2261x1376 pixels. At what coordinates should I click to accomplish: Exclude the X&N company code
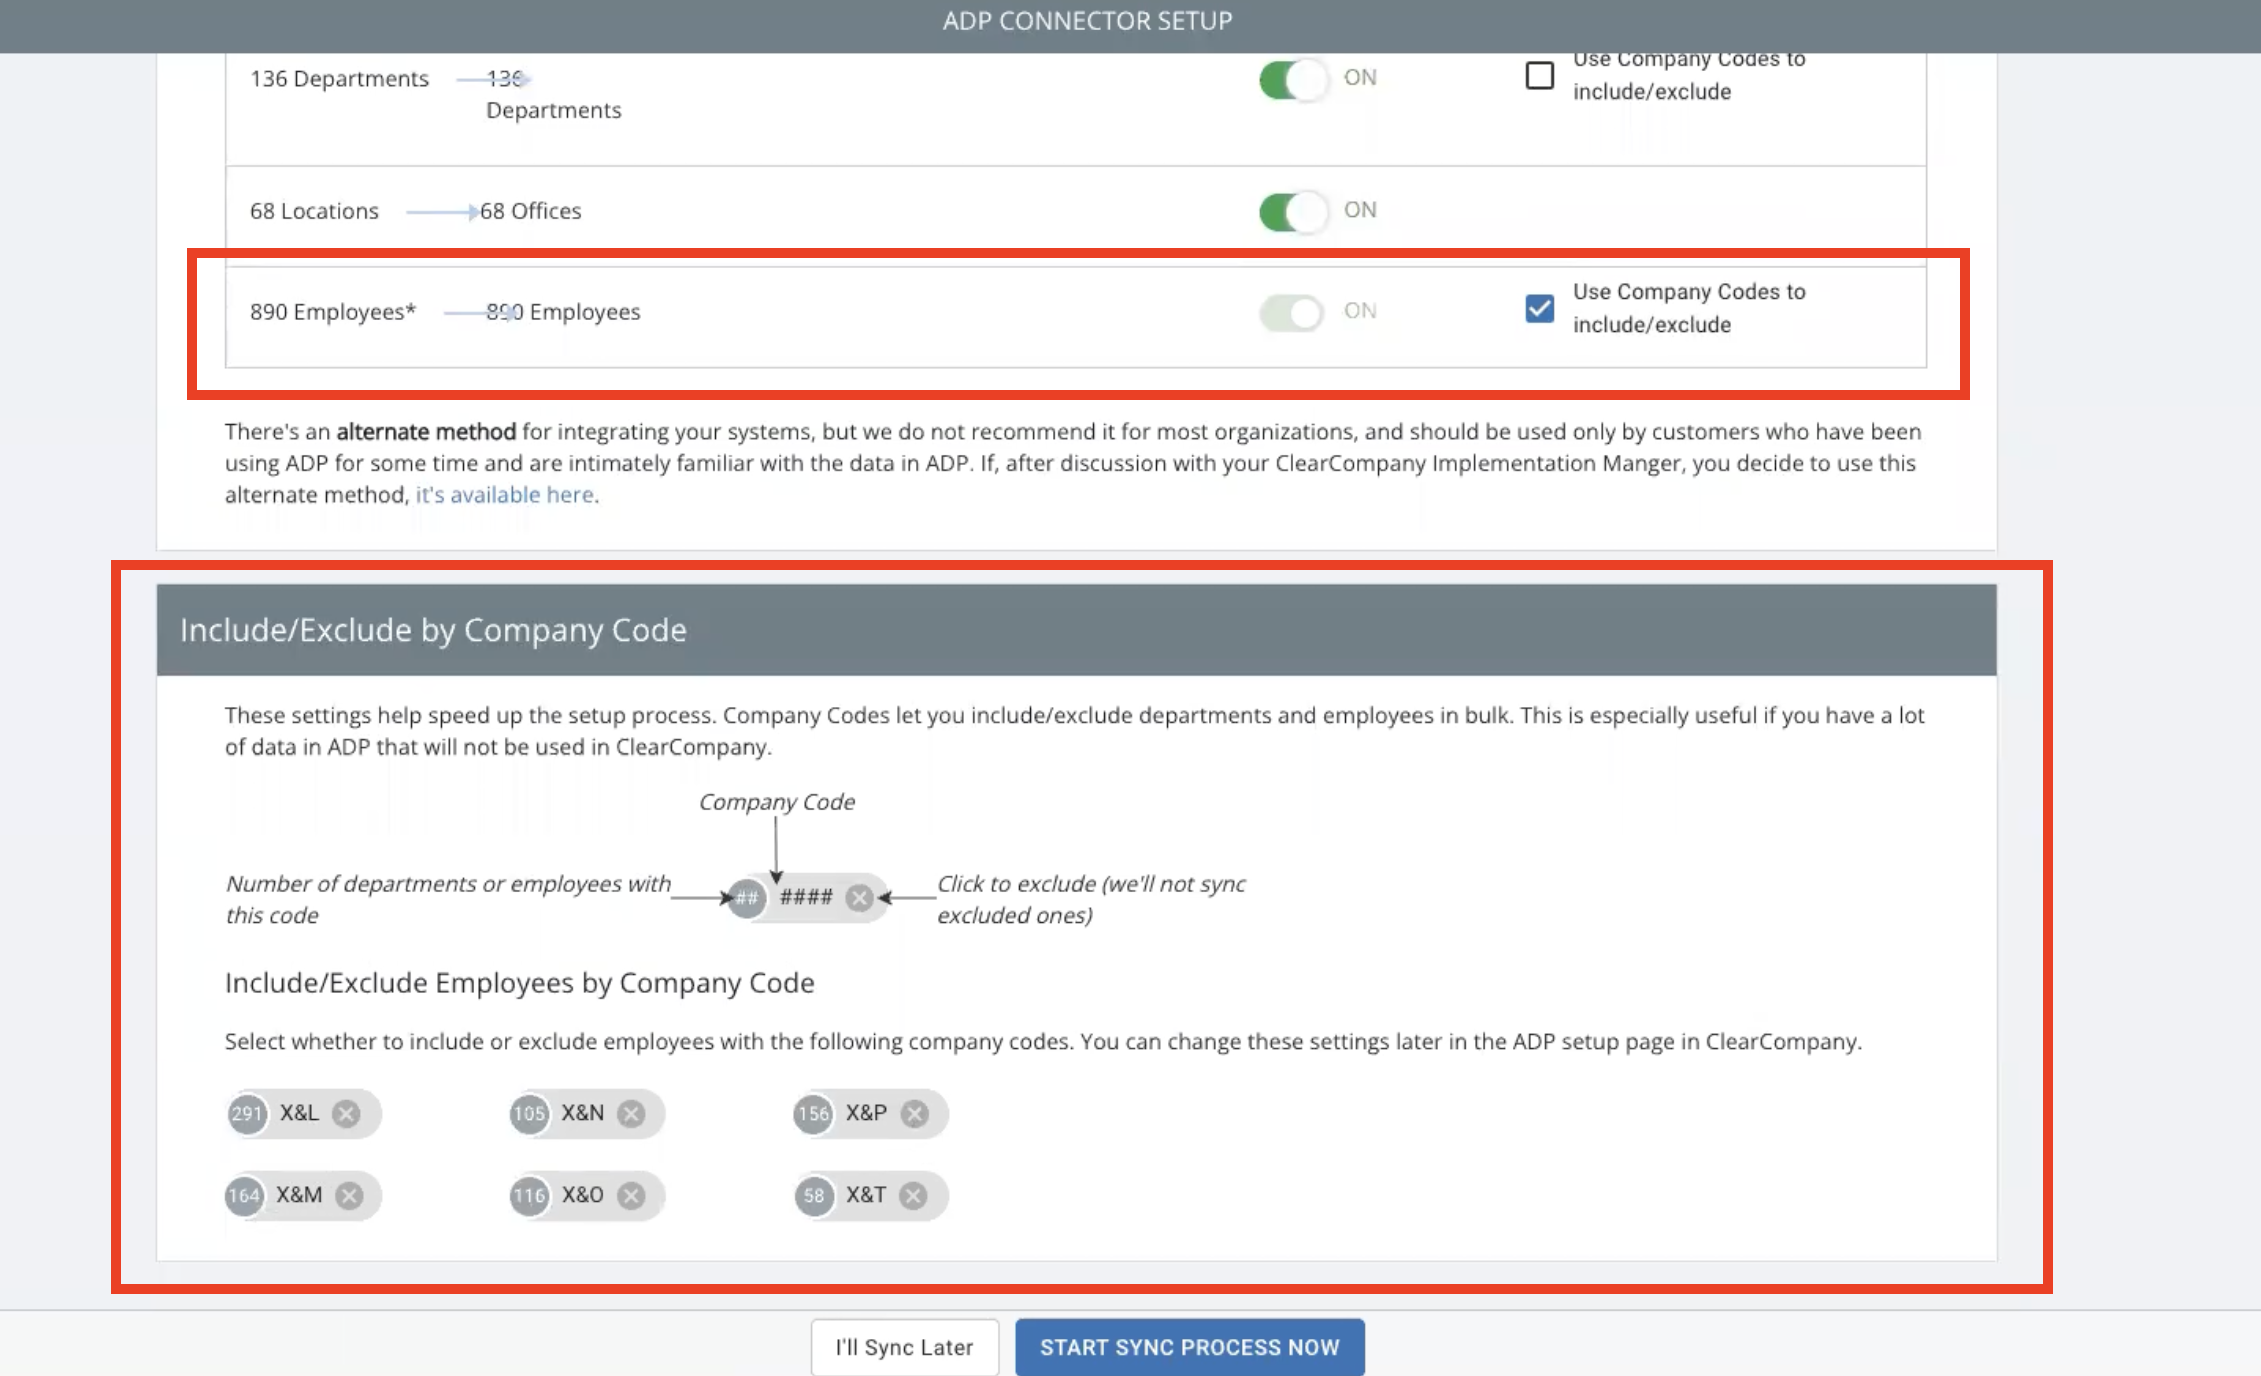(631, 1113)
